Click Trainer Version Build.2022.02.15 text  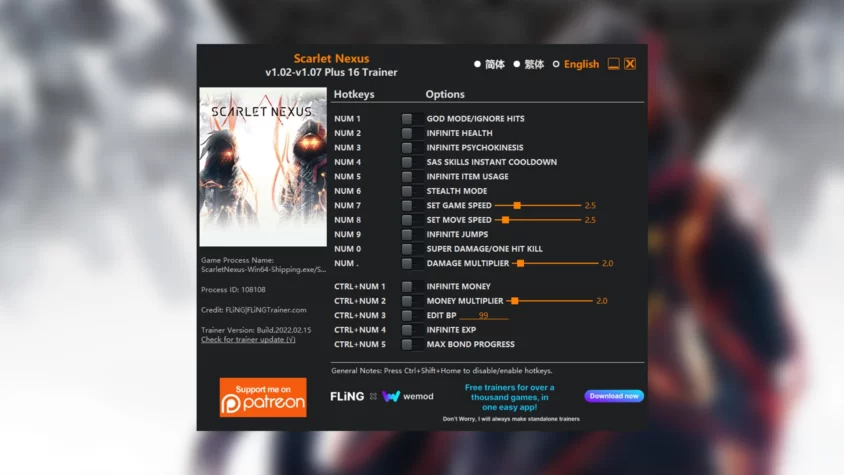click(256, 330)
